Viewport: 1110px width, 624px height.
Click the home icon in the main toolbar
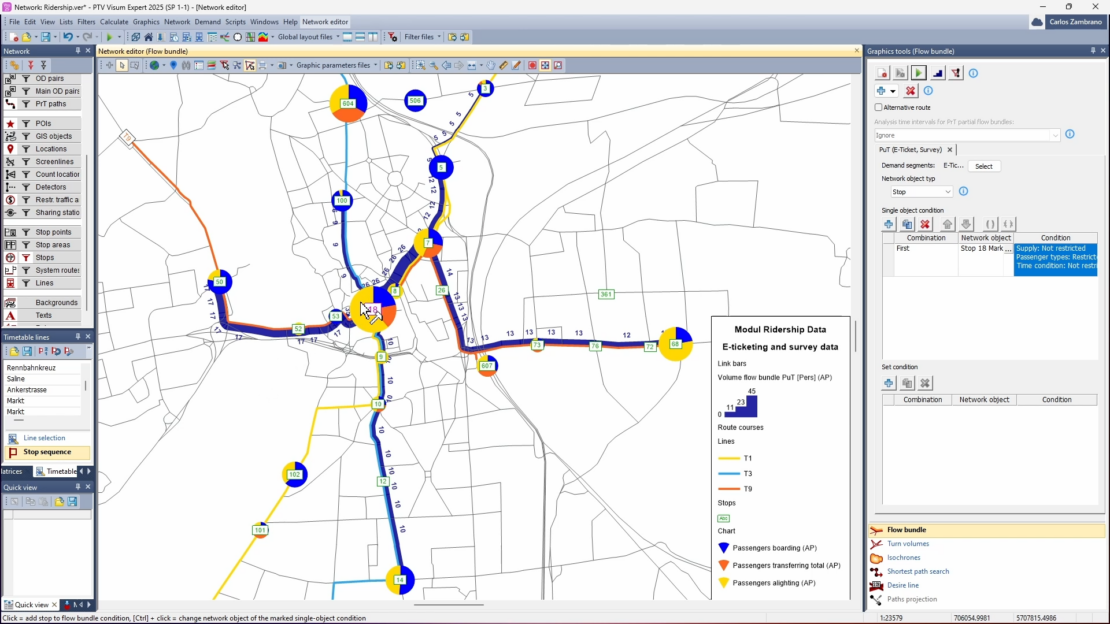tap(148, 37)
